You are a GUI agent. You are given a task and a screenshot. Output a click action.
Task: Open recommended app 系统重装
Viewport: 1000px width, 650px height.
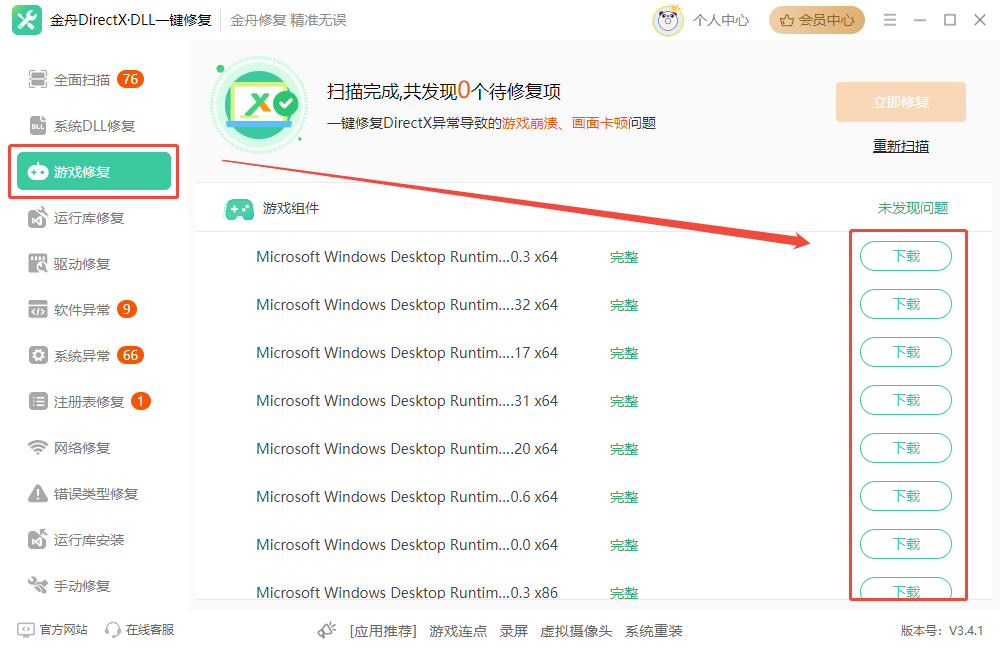[654, 632]
